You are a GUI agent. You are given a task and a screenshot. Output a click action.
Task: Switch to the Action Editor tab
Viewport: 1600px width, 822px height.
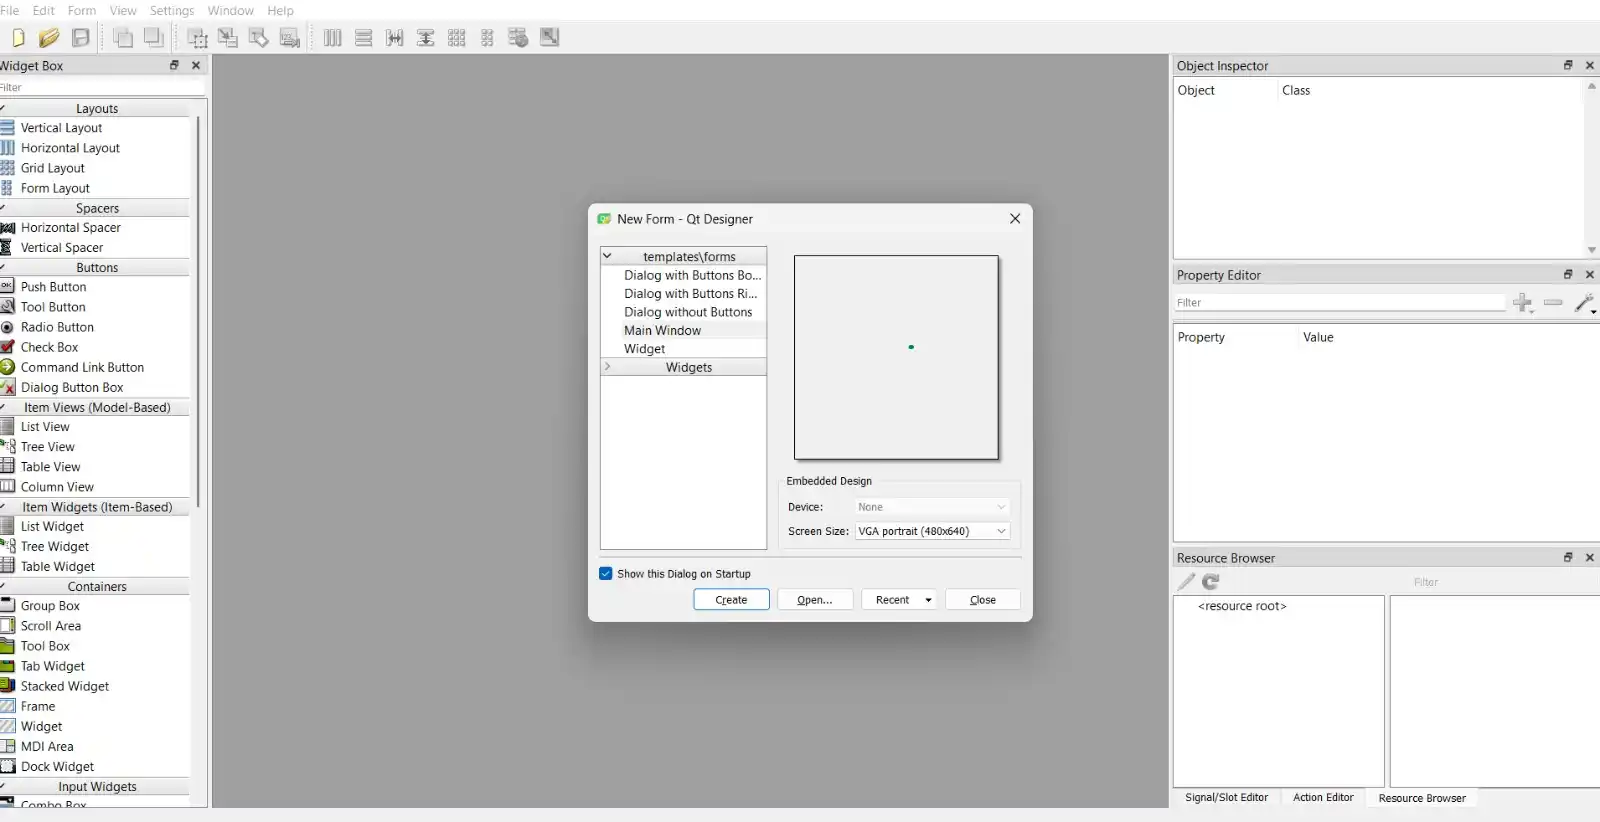[x=1323, y=797]
